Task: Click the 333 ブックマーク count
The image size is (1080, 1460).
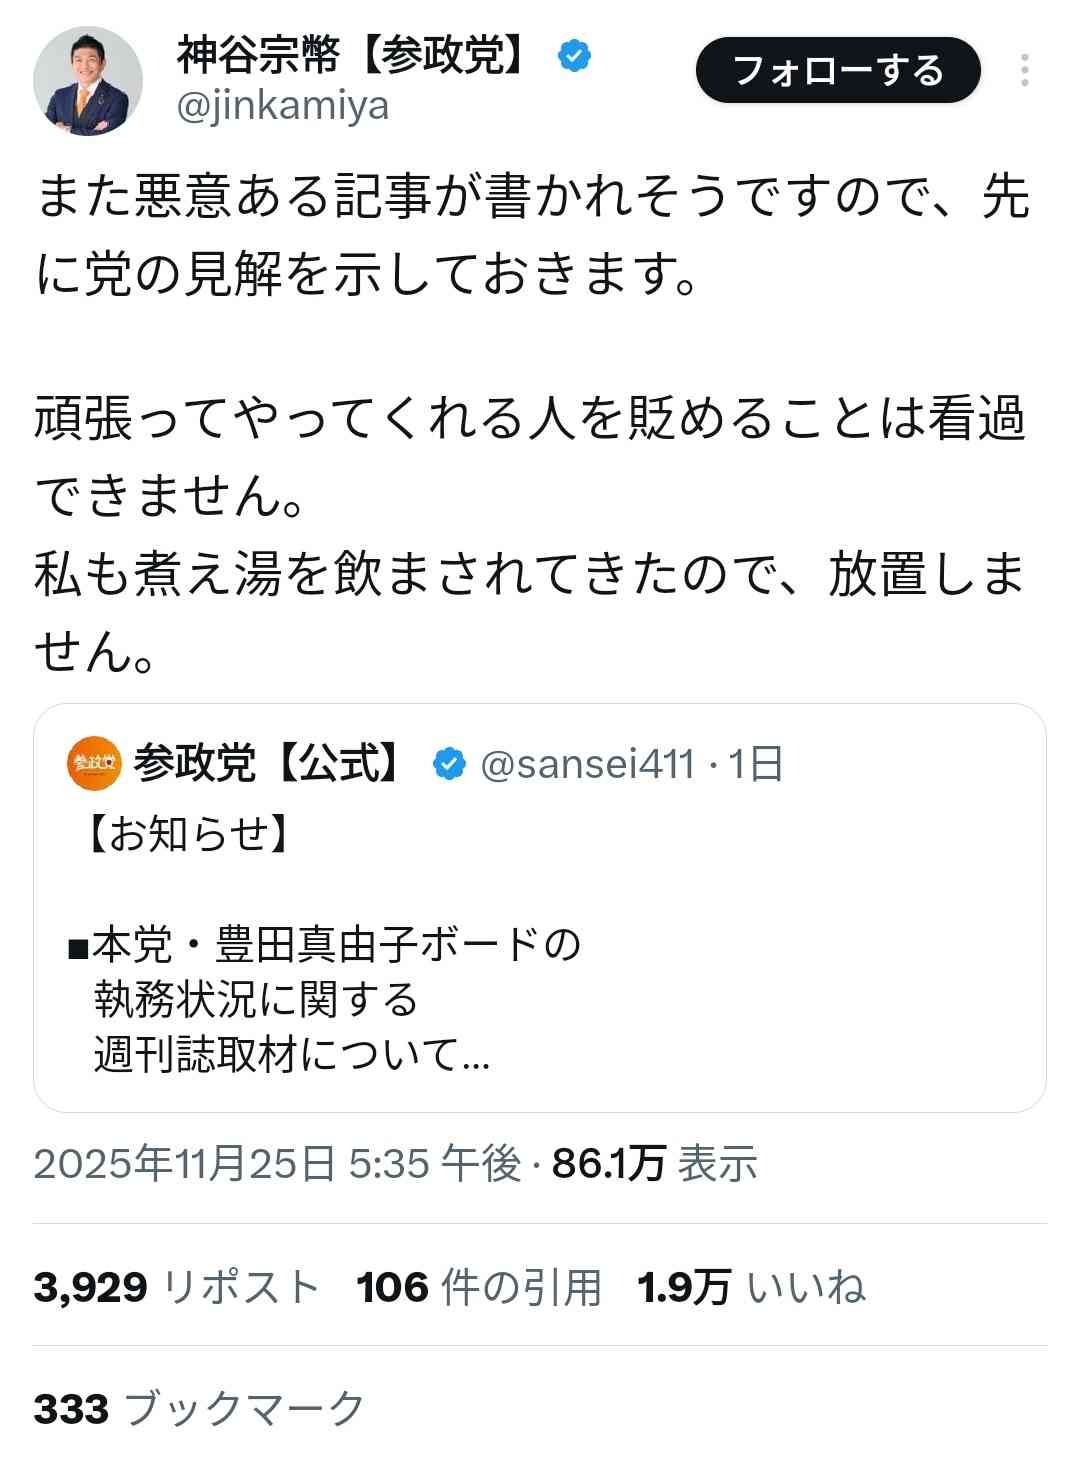Action: [x=200, y=1409]
